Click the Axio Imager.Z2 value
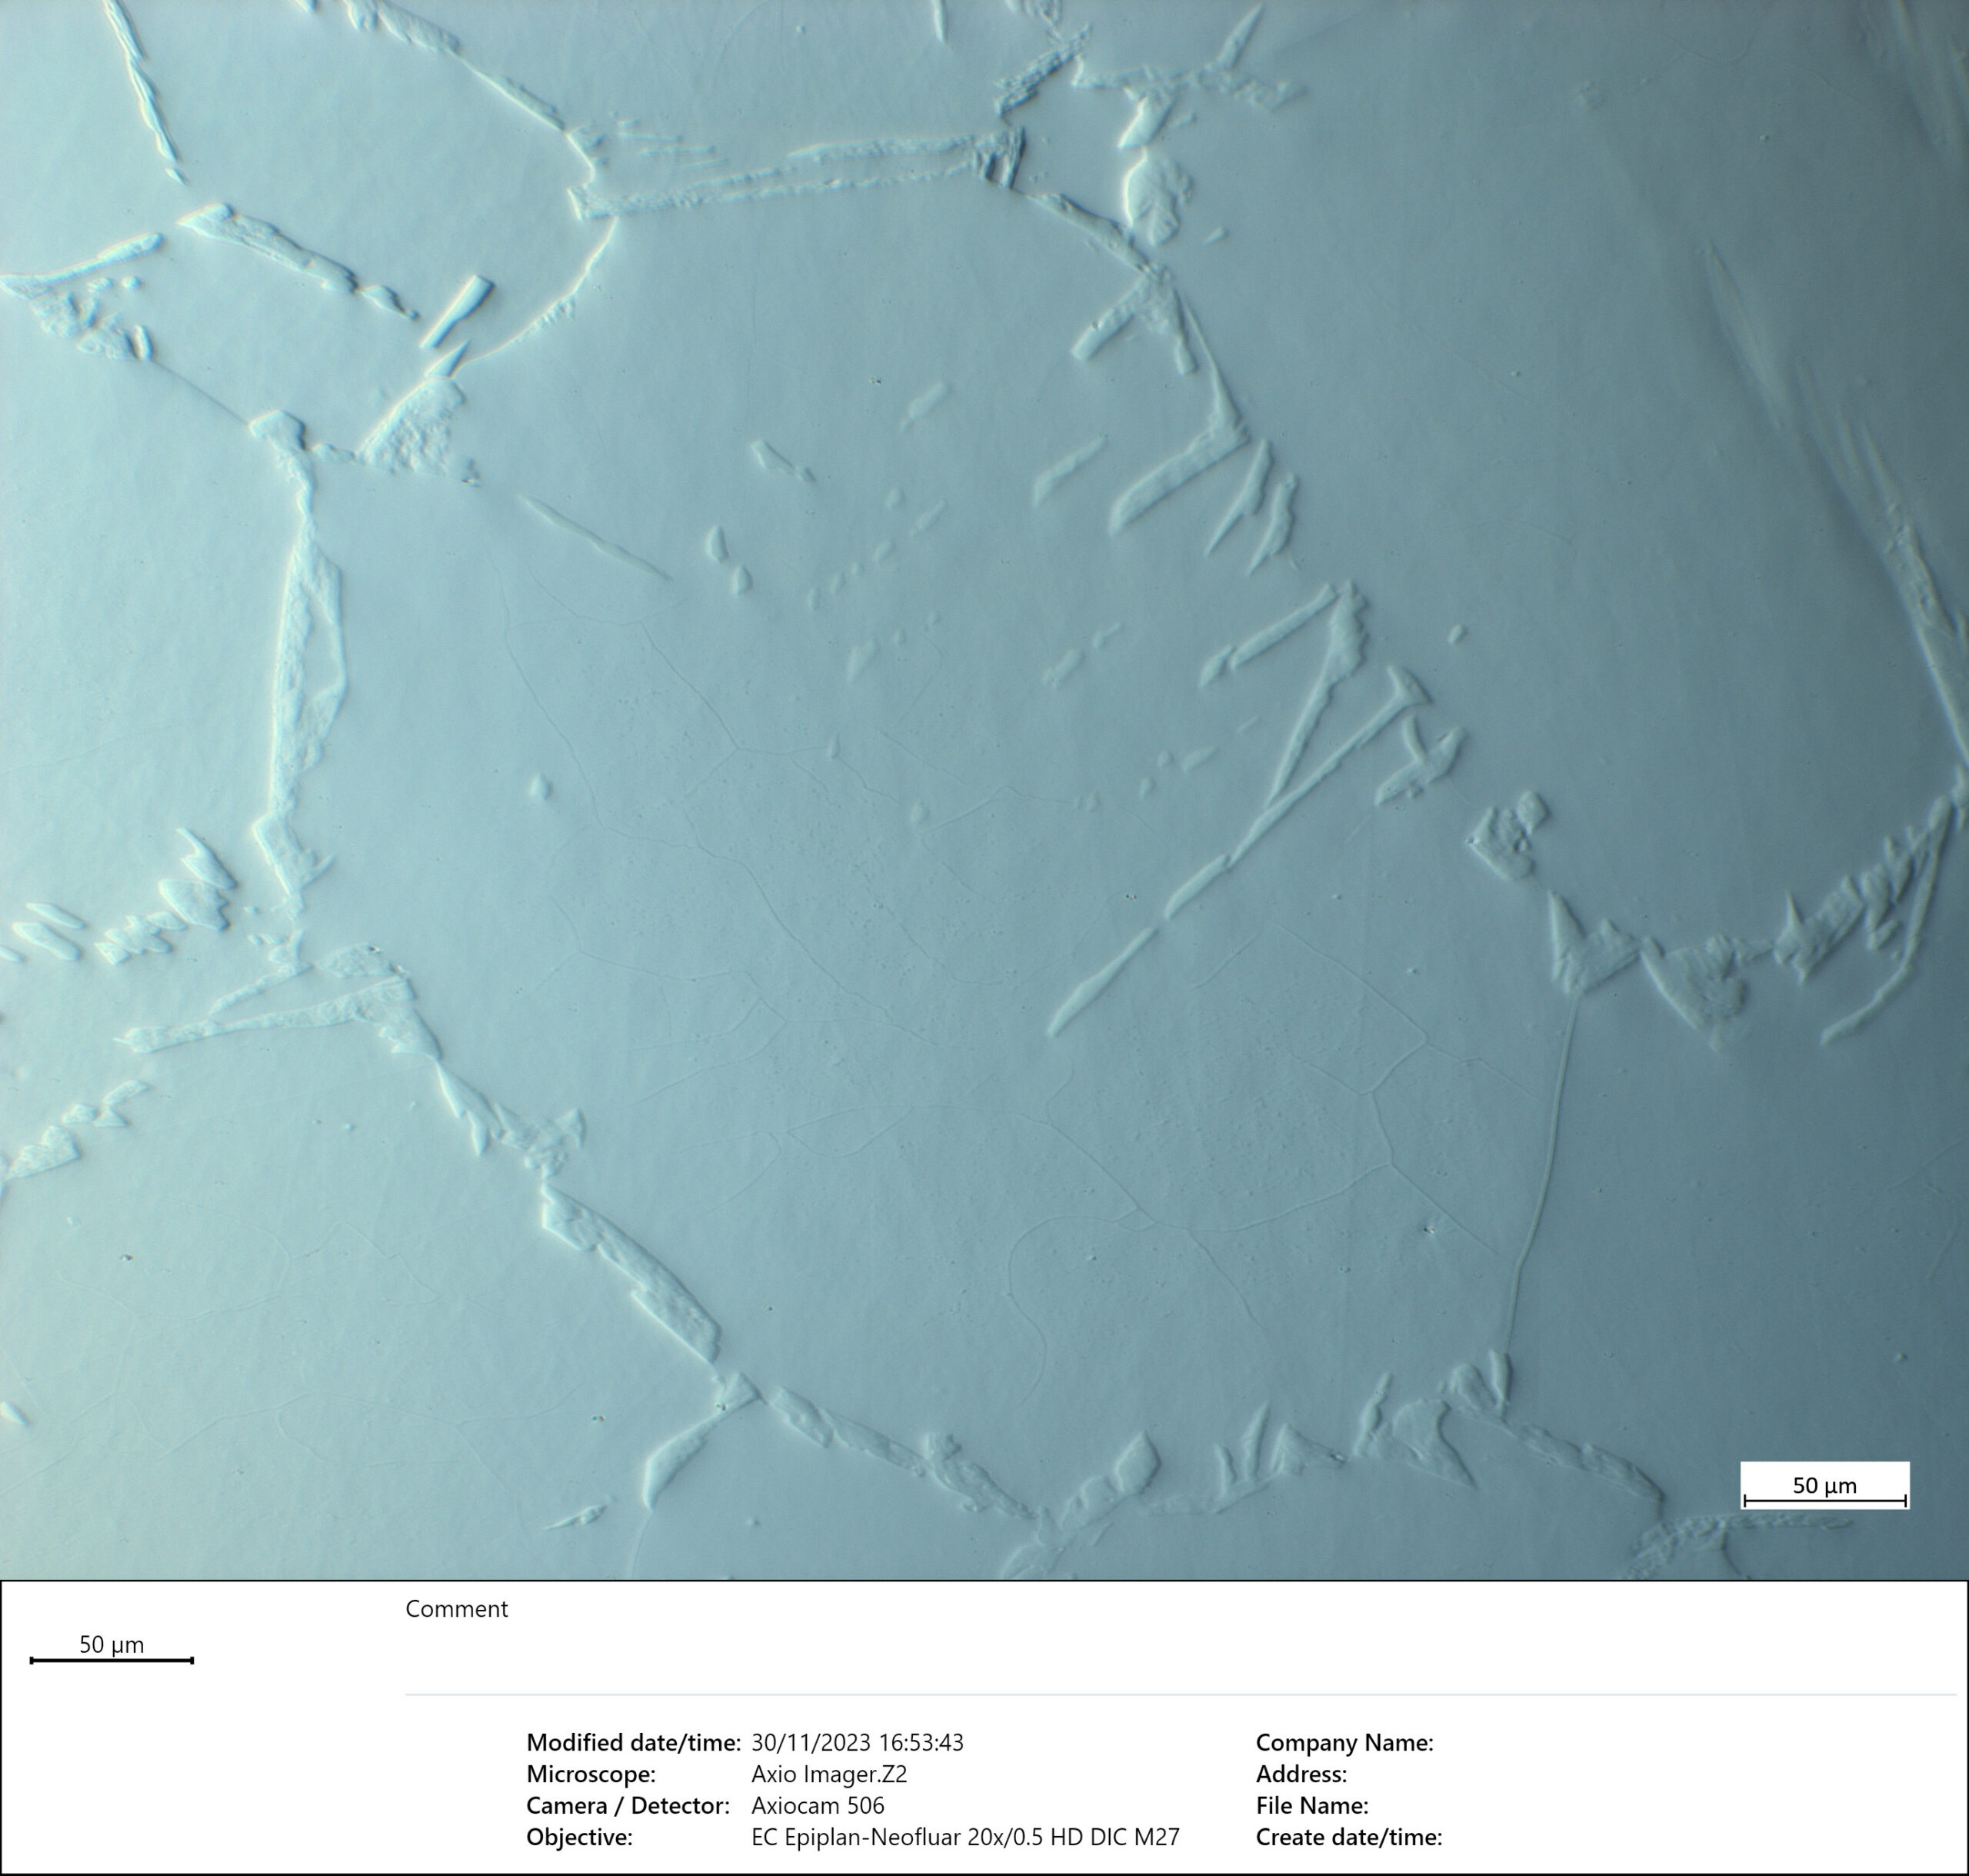Screen dimensions: 1969x1876 [x=829, y=1774]
